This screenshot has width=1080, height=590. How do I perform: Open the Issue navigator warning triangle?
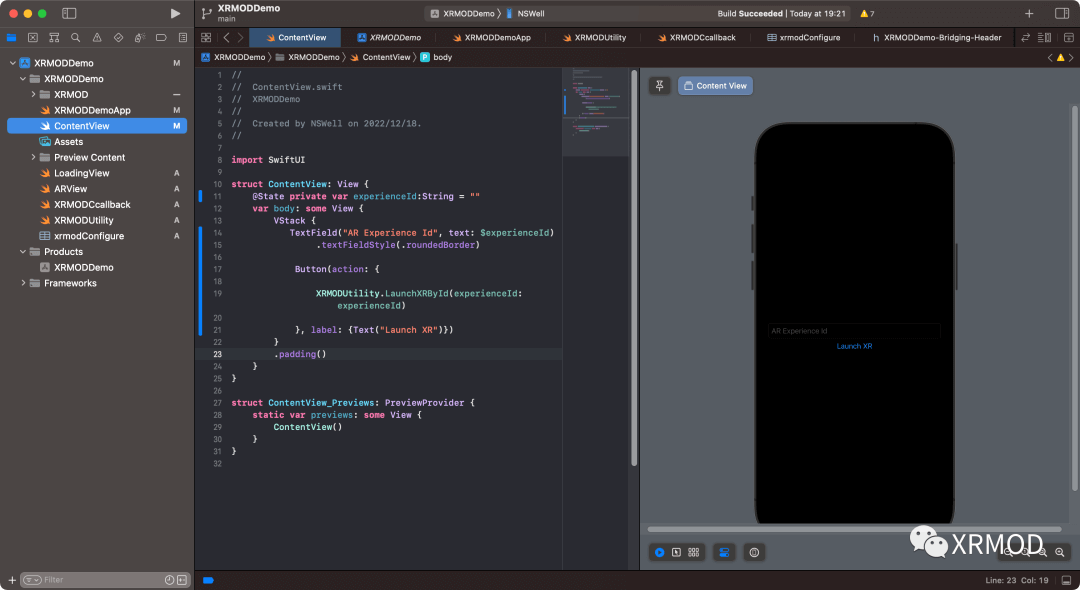point(96,38)
